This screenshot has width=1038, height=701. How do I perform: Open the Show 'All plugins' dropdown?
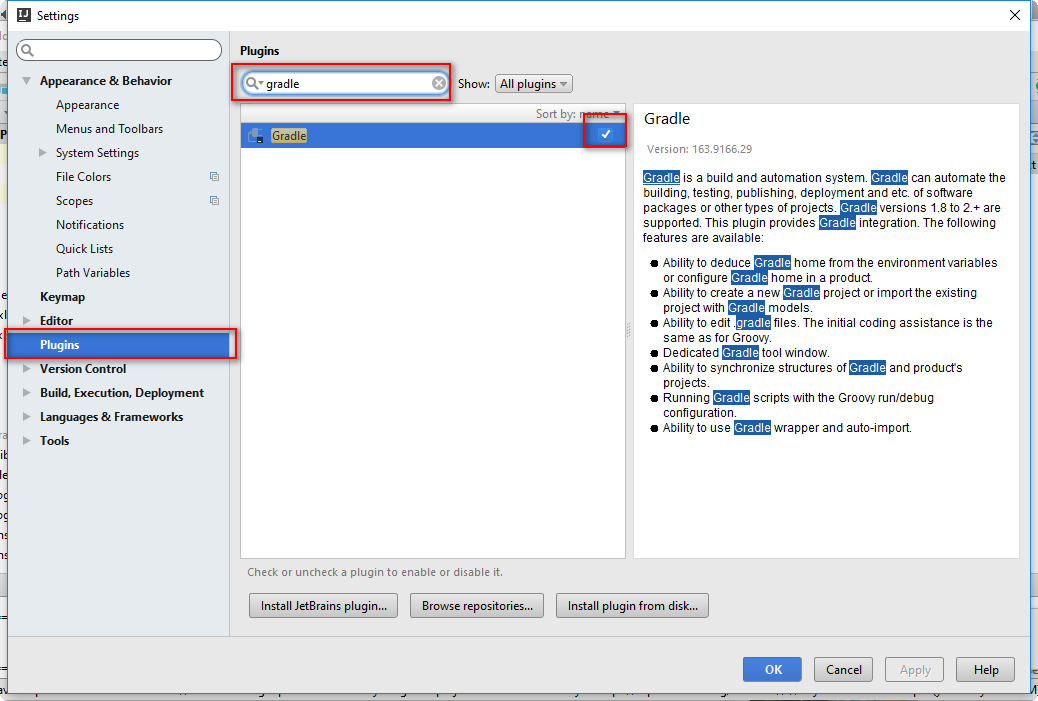(x=533, y=83)
